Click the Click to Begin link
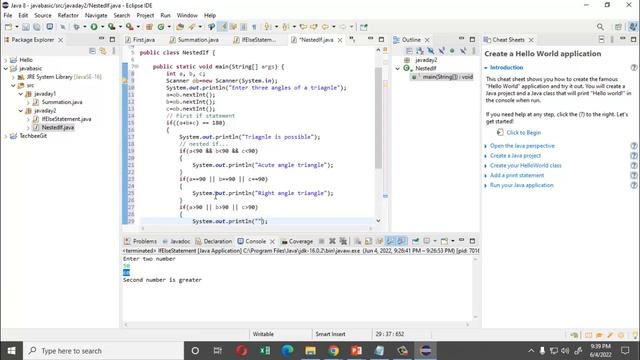The width and height of the screenshot is (640, 360). tap(523, 133)
